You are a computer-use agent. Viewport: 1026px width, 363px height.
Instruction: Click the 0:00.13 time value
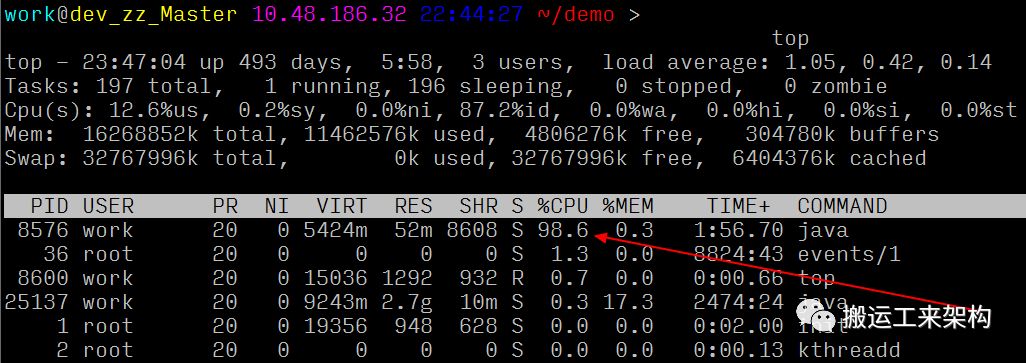click(x=739, y=350)
